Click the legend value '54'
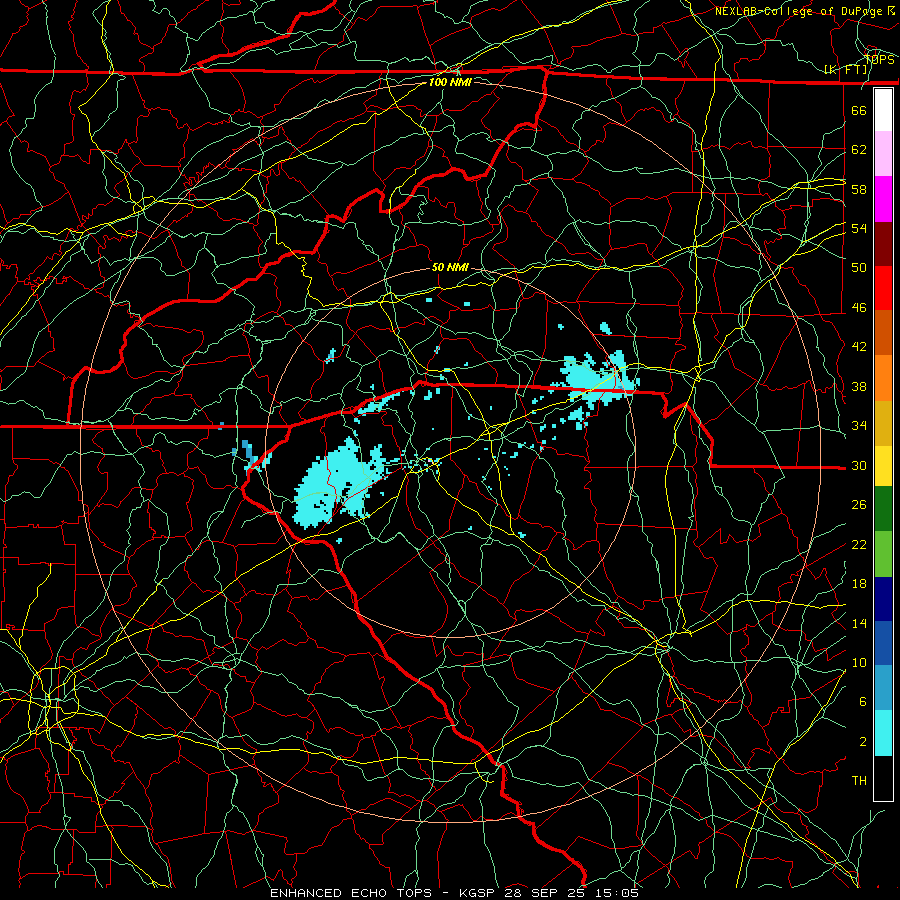Image resolution: width=900 pixels, height=900 pixels. 859,228
